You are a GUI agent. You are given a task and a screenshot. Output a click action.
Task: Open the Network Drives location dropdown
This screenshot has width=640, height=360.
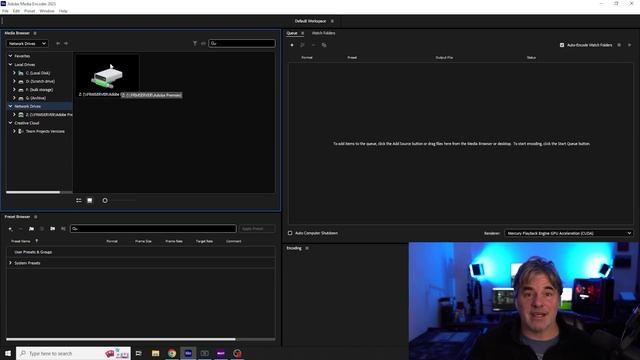tap(27, 43)
